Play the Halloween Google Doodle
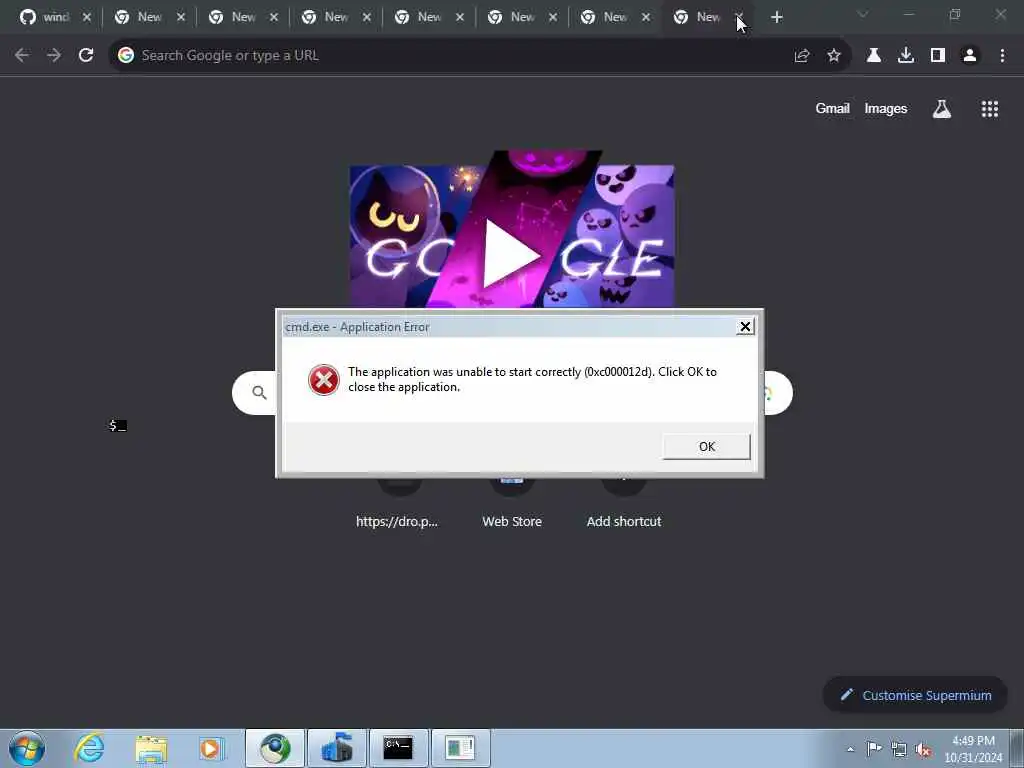This screenshot has height=768, width=1024. [x=511, y=255]
